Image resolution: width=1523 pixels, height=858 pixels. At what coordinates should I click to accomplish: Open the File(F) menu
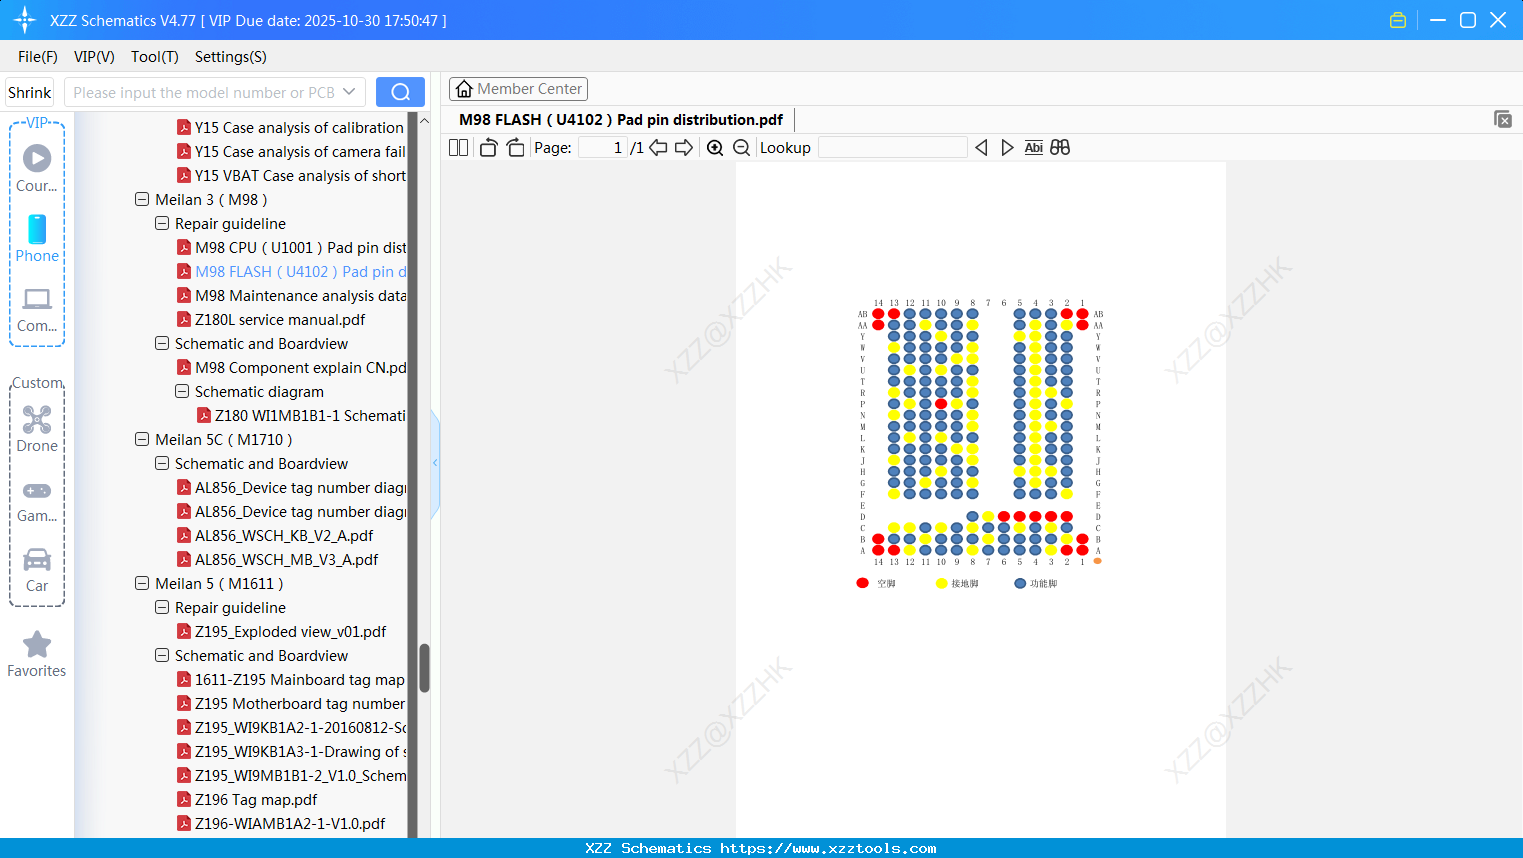click(38, 57)
